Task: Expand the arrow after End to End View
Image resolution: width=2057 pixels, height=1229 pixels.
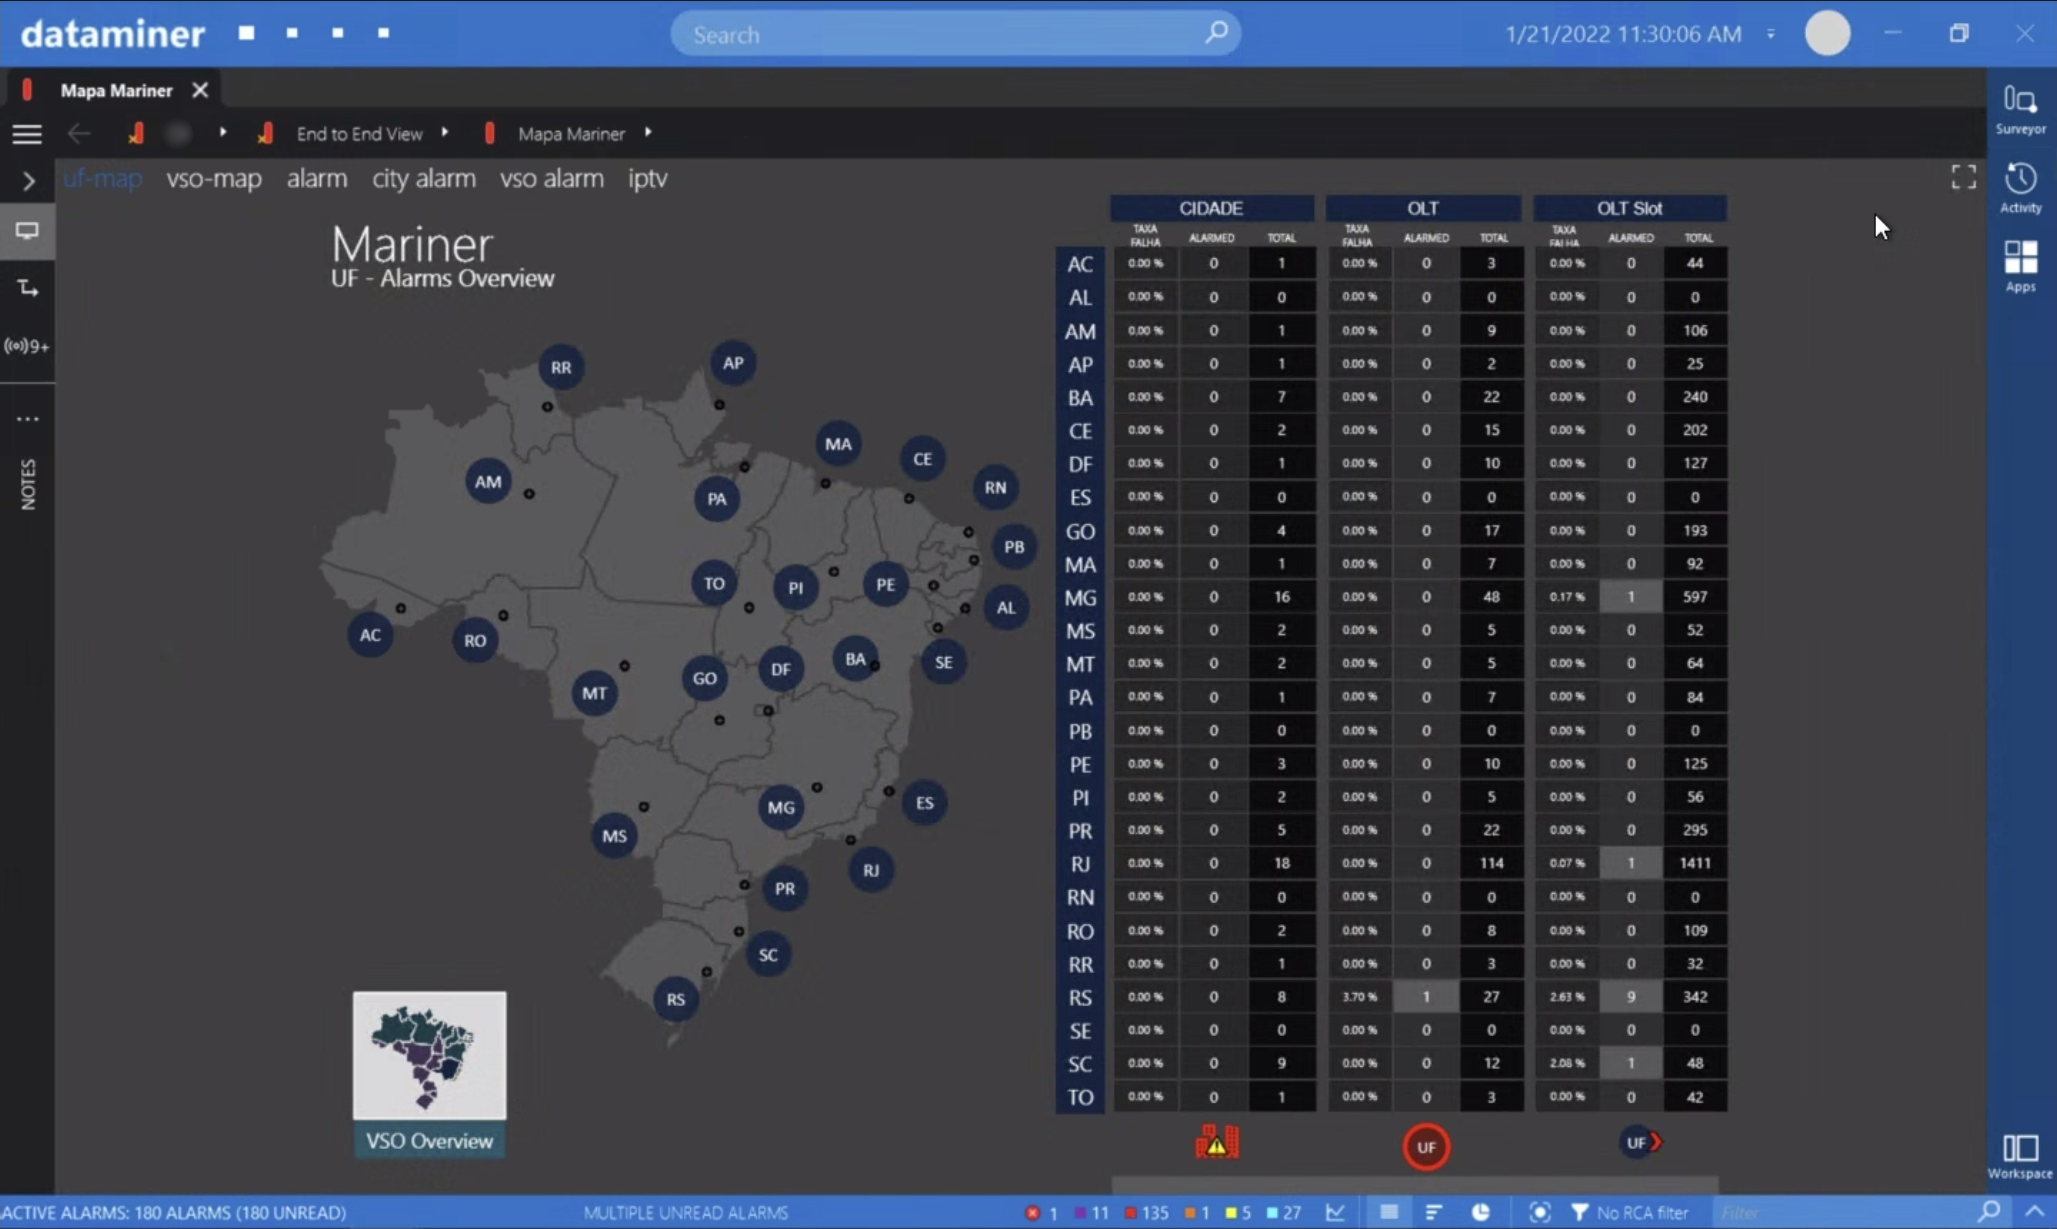Action: point(445,132)
